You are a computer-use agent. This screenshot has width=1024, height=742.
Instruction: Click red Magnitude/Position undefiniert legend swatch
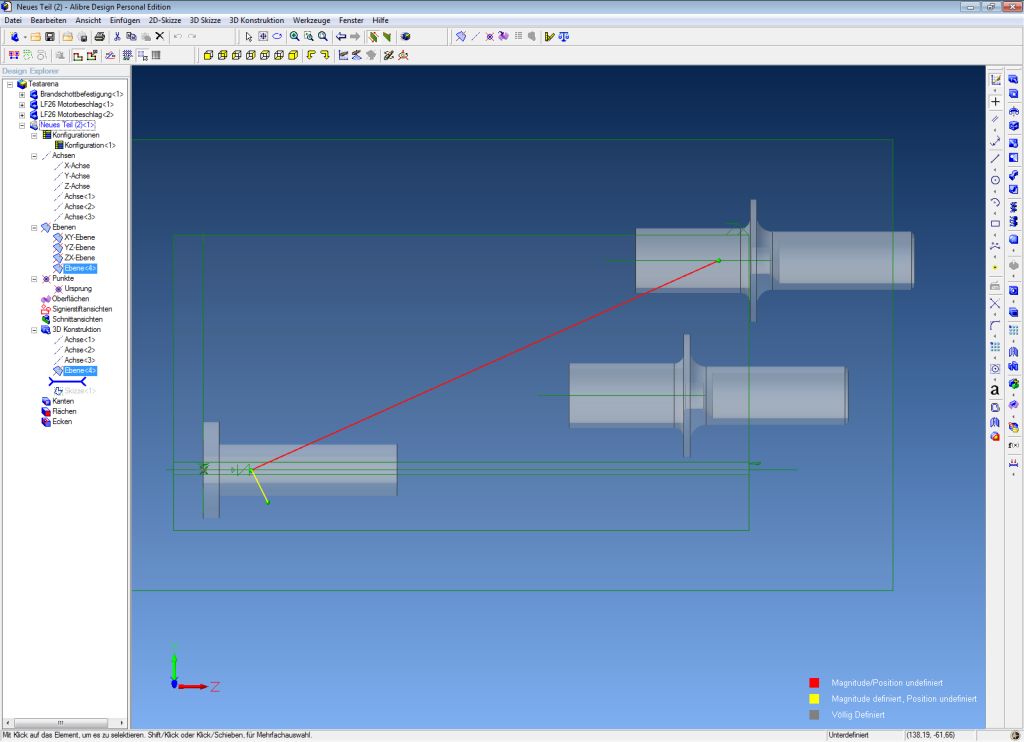click(x=814, y=683)
